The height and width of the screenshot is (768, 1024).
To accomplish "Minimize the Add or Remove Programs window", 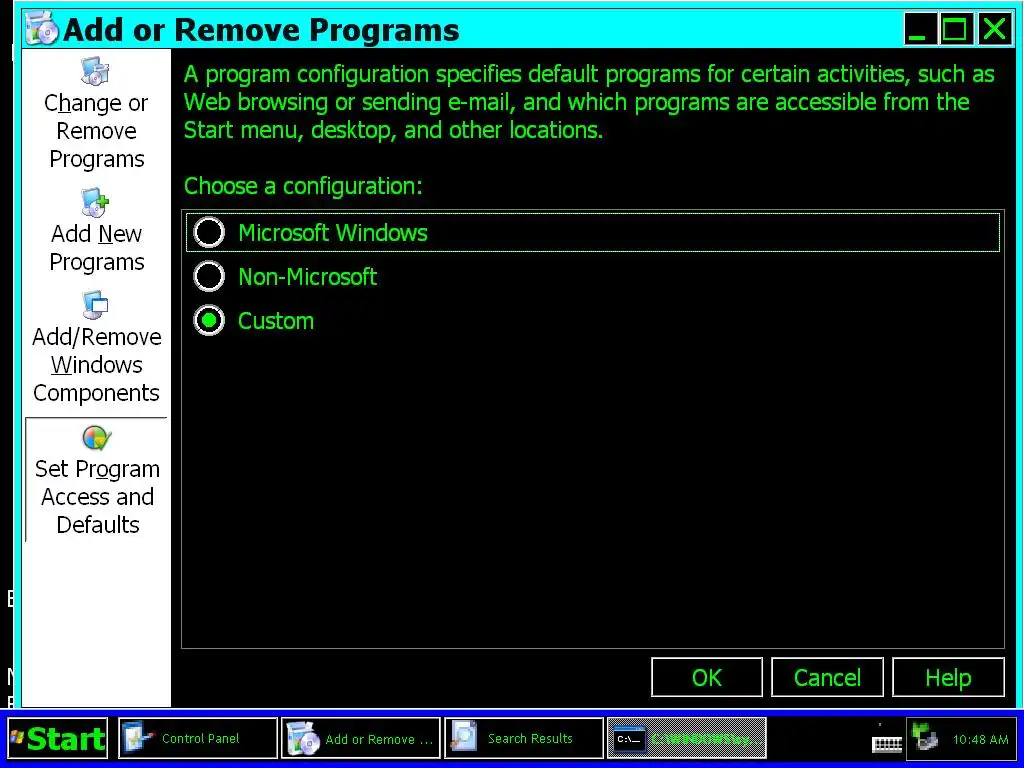I will 918,29.
